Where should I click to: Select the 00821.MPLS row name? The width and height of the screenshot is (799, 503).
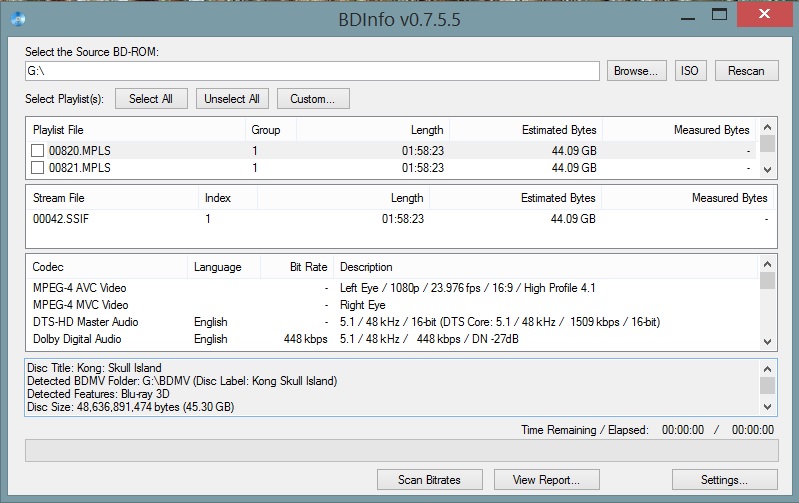point(79,168)
